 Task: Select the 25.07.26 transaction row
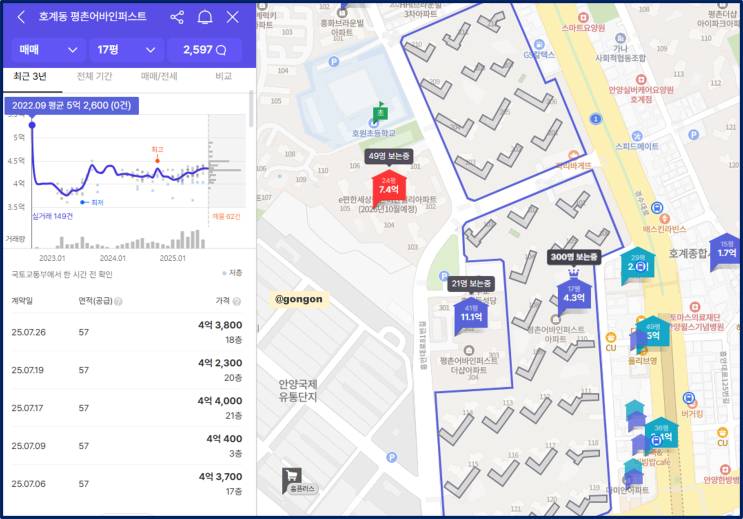coord(127,332)
